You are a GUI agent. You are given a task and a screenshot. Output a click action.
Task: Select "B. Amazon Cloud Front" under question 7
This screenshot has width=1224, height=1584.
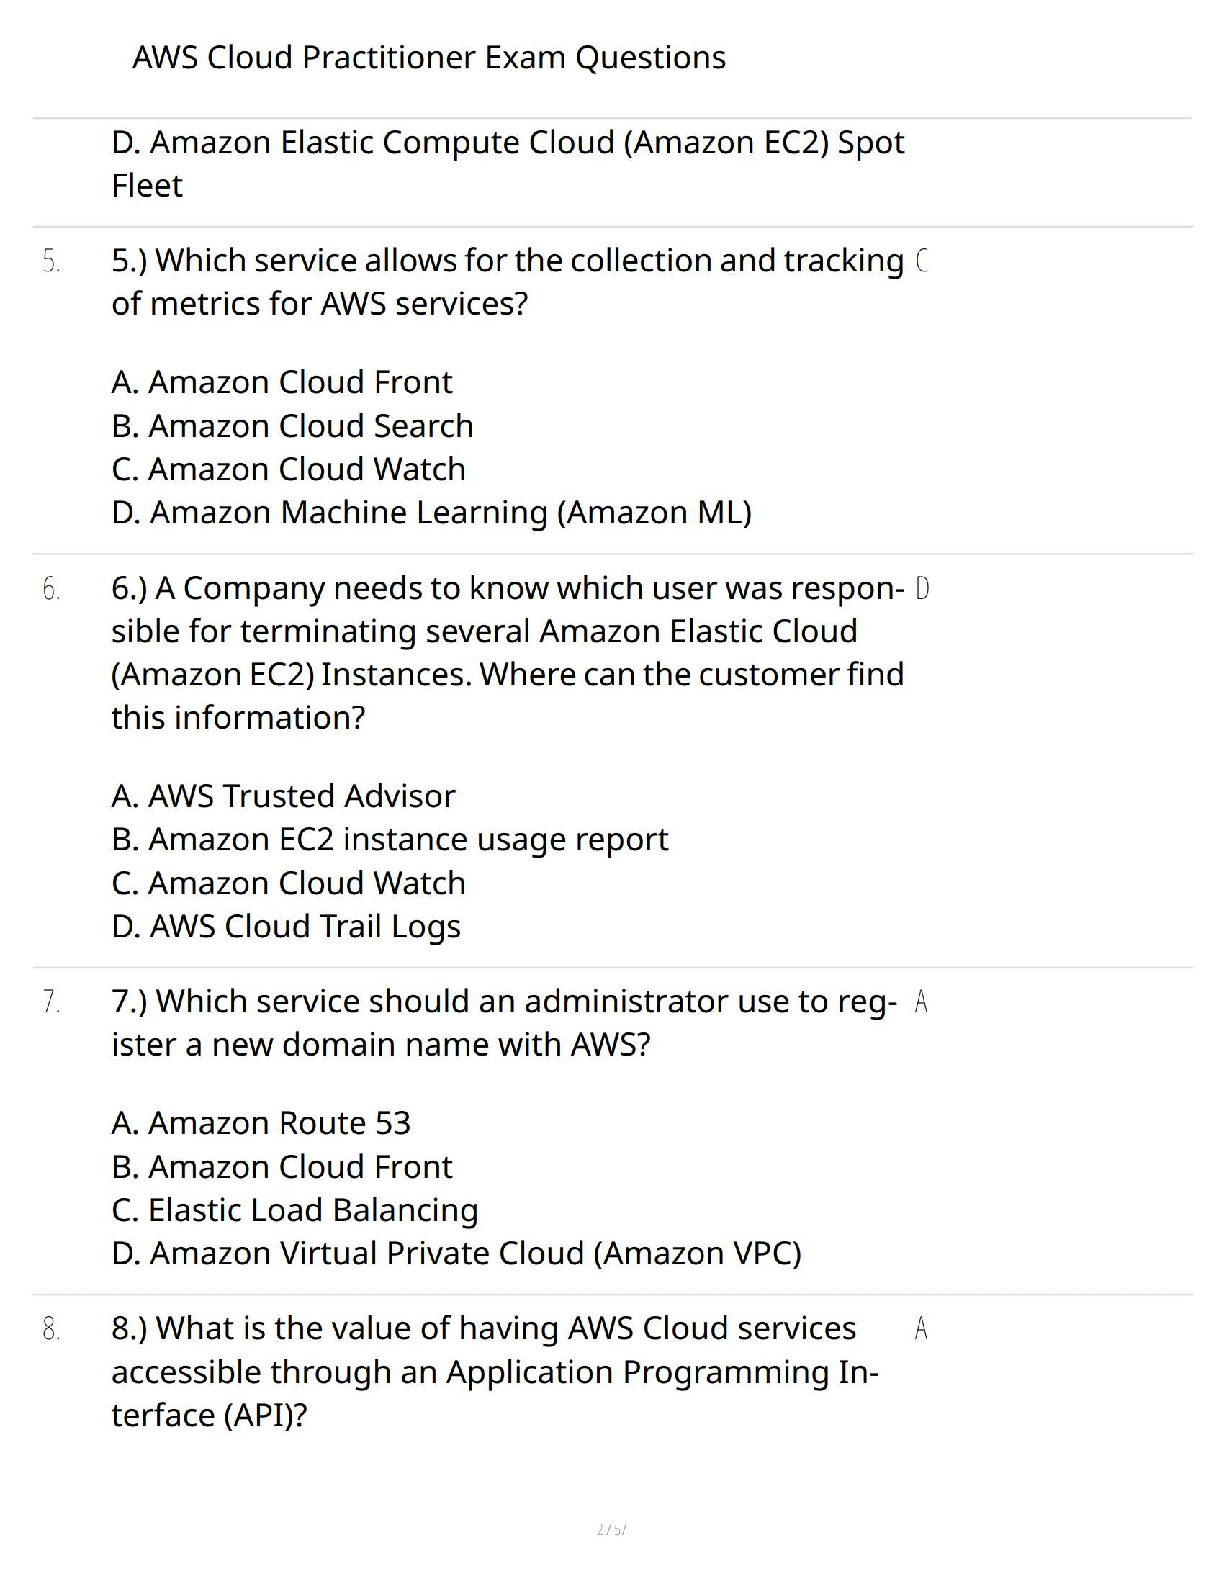pos(282,1167)
